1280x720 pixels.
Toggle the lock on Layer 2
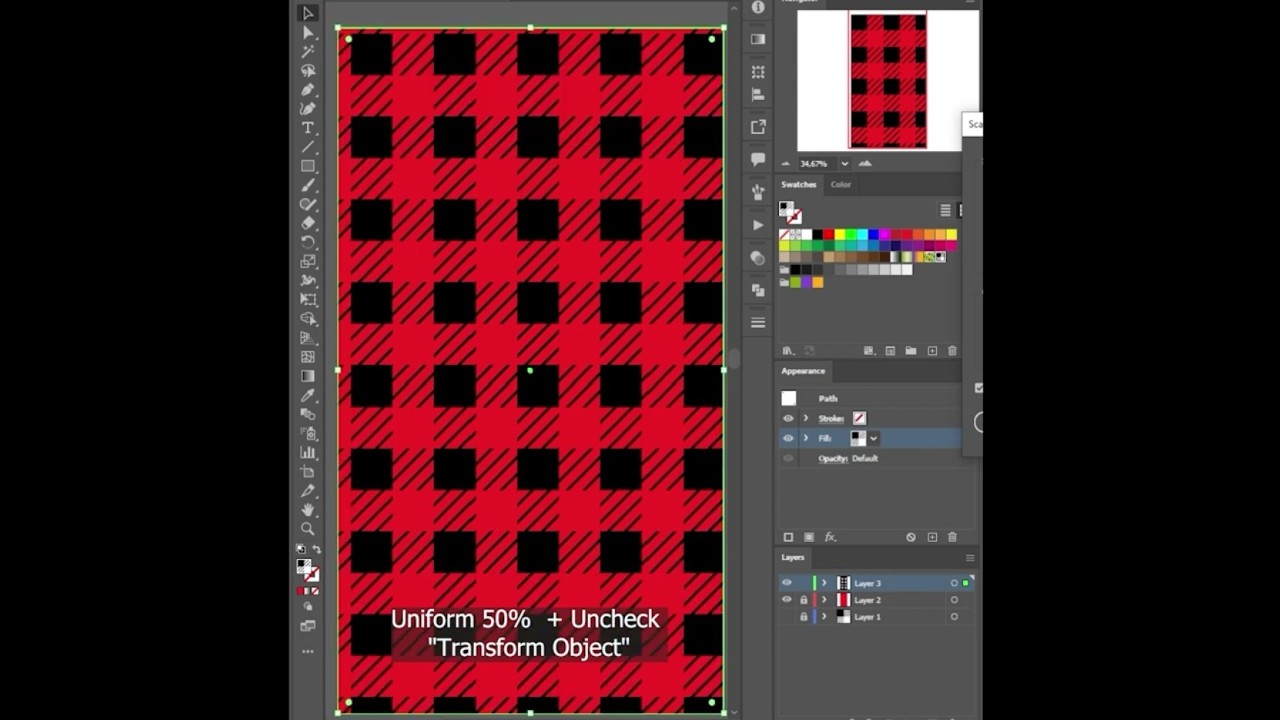[x=803, y=600]
